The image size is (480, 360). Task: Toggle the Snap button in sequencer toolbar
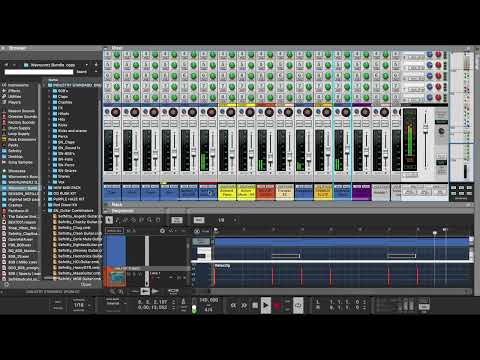[199, 220]
